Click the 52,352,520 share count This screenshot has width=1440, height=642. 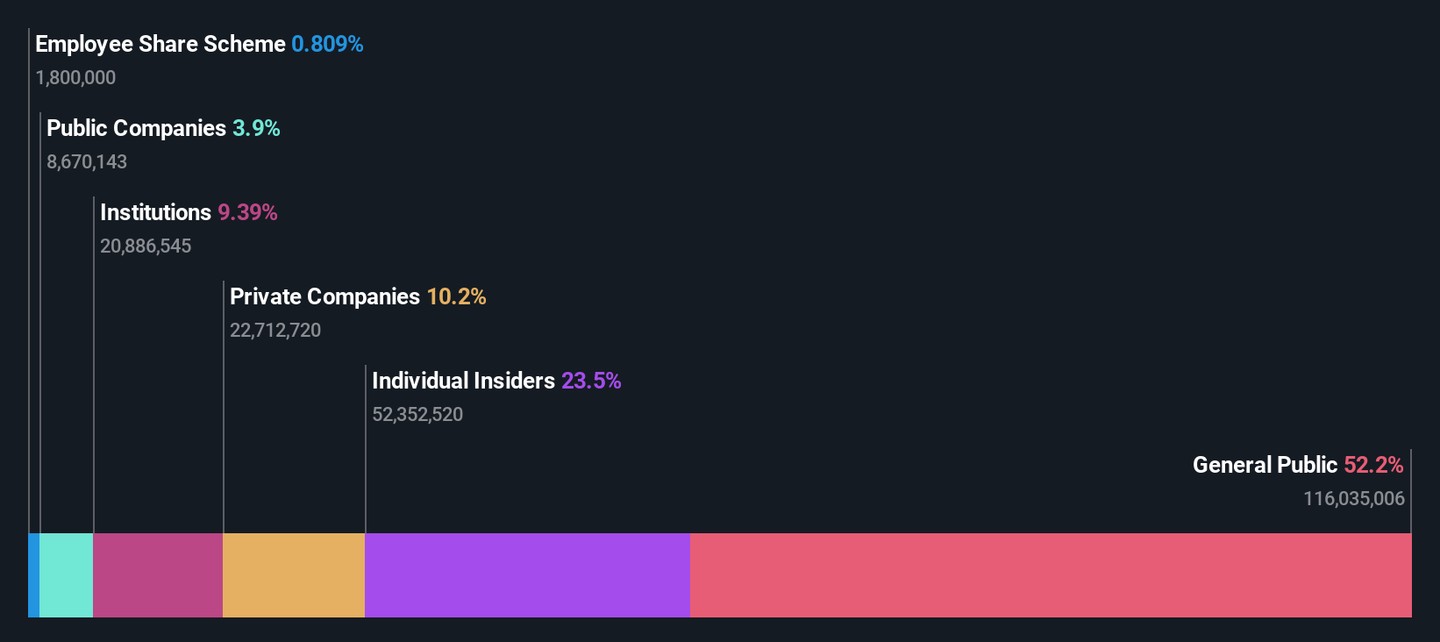pos(417,414)
